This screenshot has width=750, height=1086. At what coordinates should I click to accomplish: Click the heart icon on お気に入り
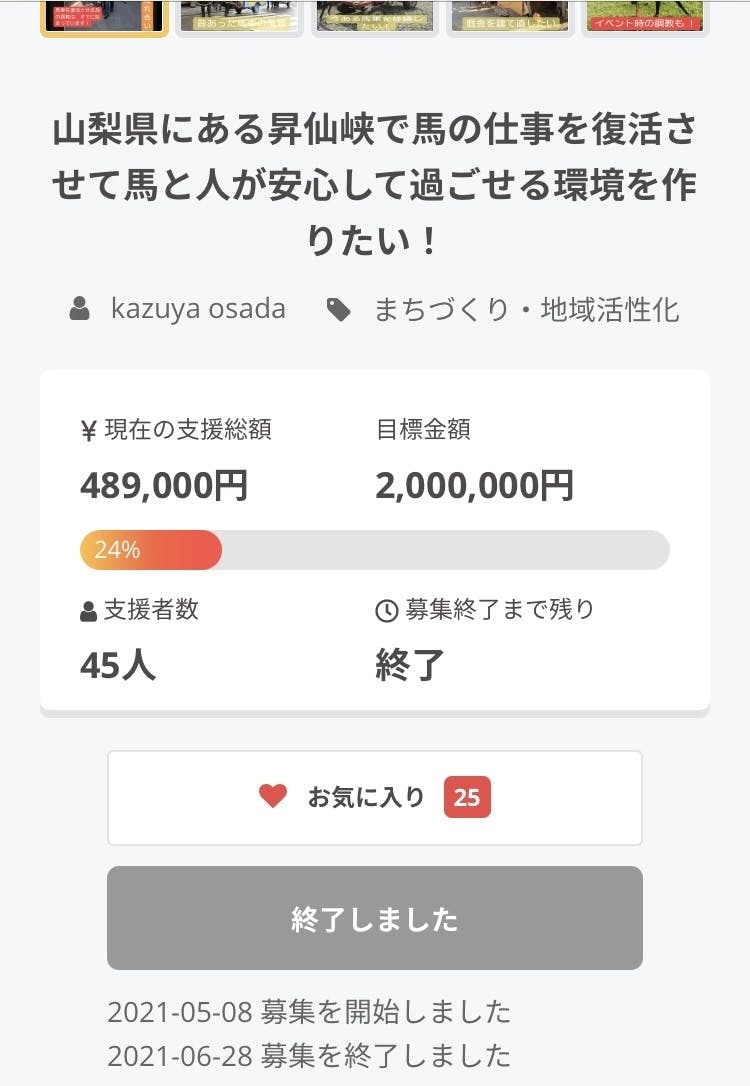tap(273, 796)
